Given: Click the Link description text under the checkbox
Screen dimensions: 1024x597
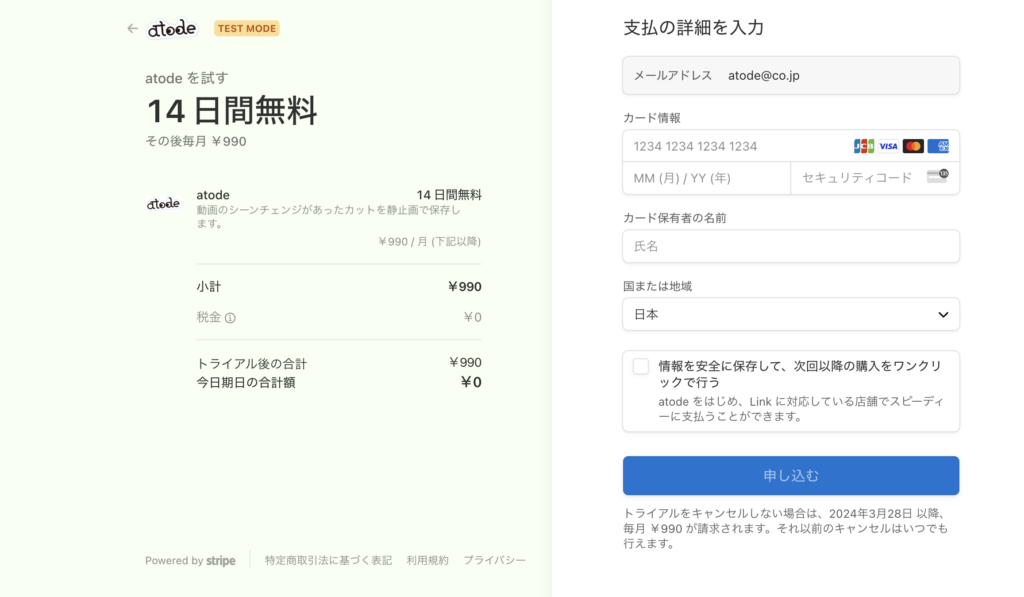Looking at the screenshot, I should tap(801, 409).
